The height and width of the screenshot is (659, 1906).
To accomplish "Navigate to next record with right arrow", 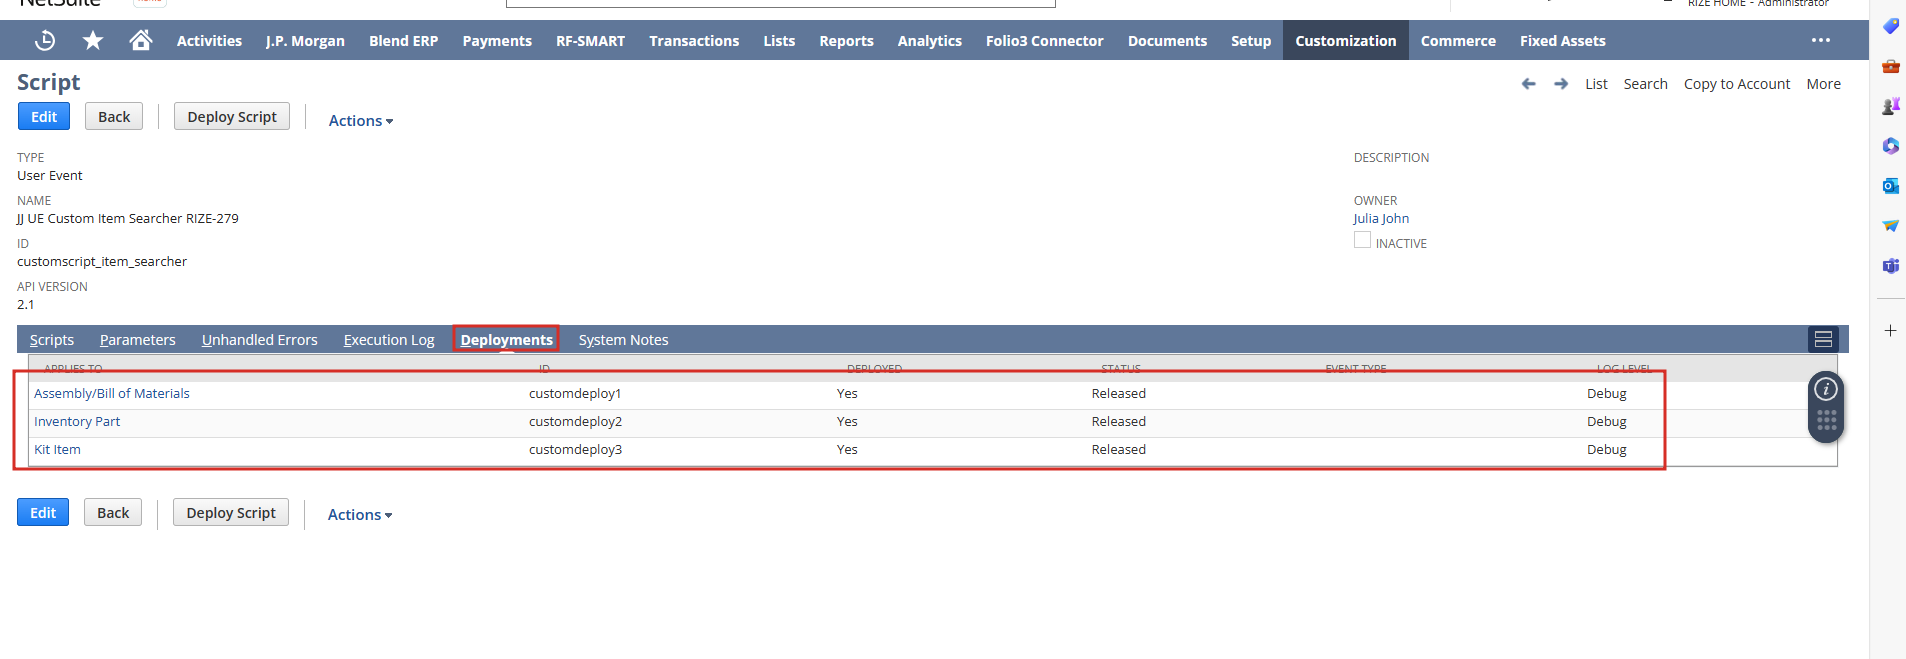I will tap(1561, 84).
